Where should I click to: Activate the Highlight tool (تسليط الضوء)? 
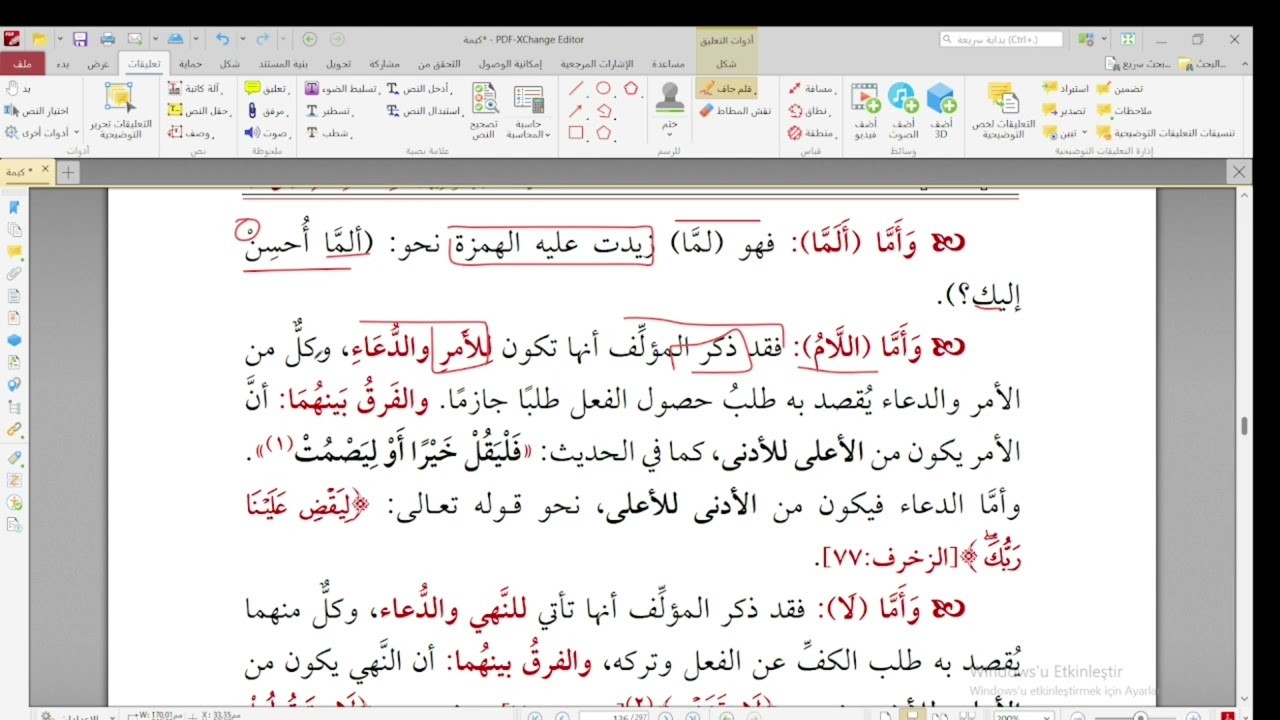point(341,89)
